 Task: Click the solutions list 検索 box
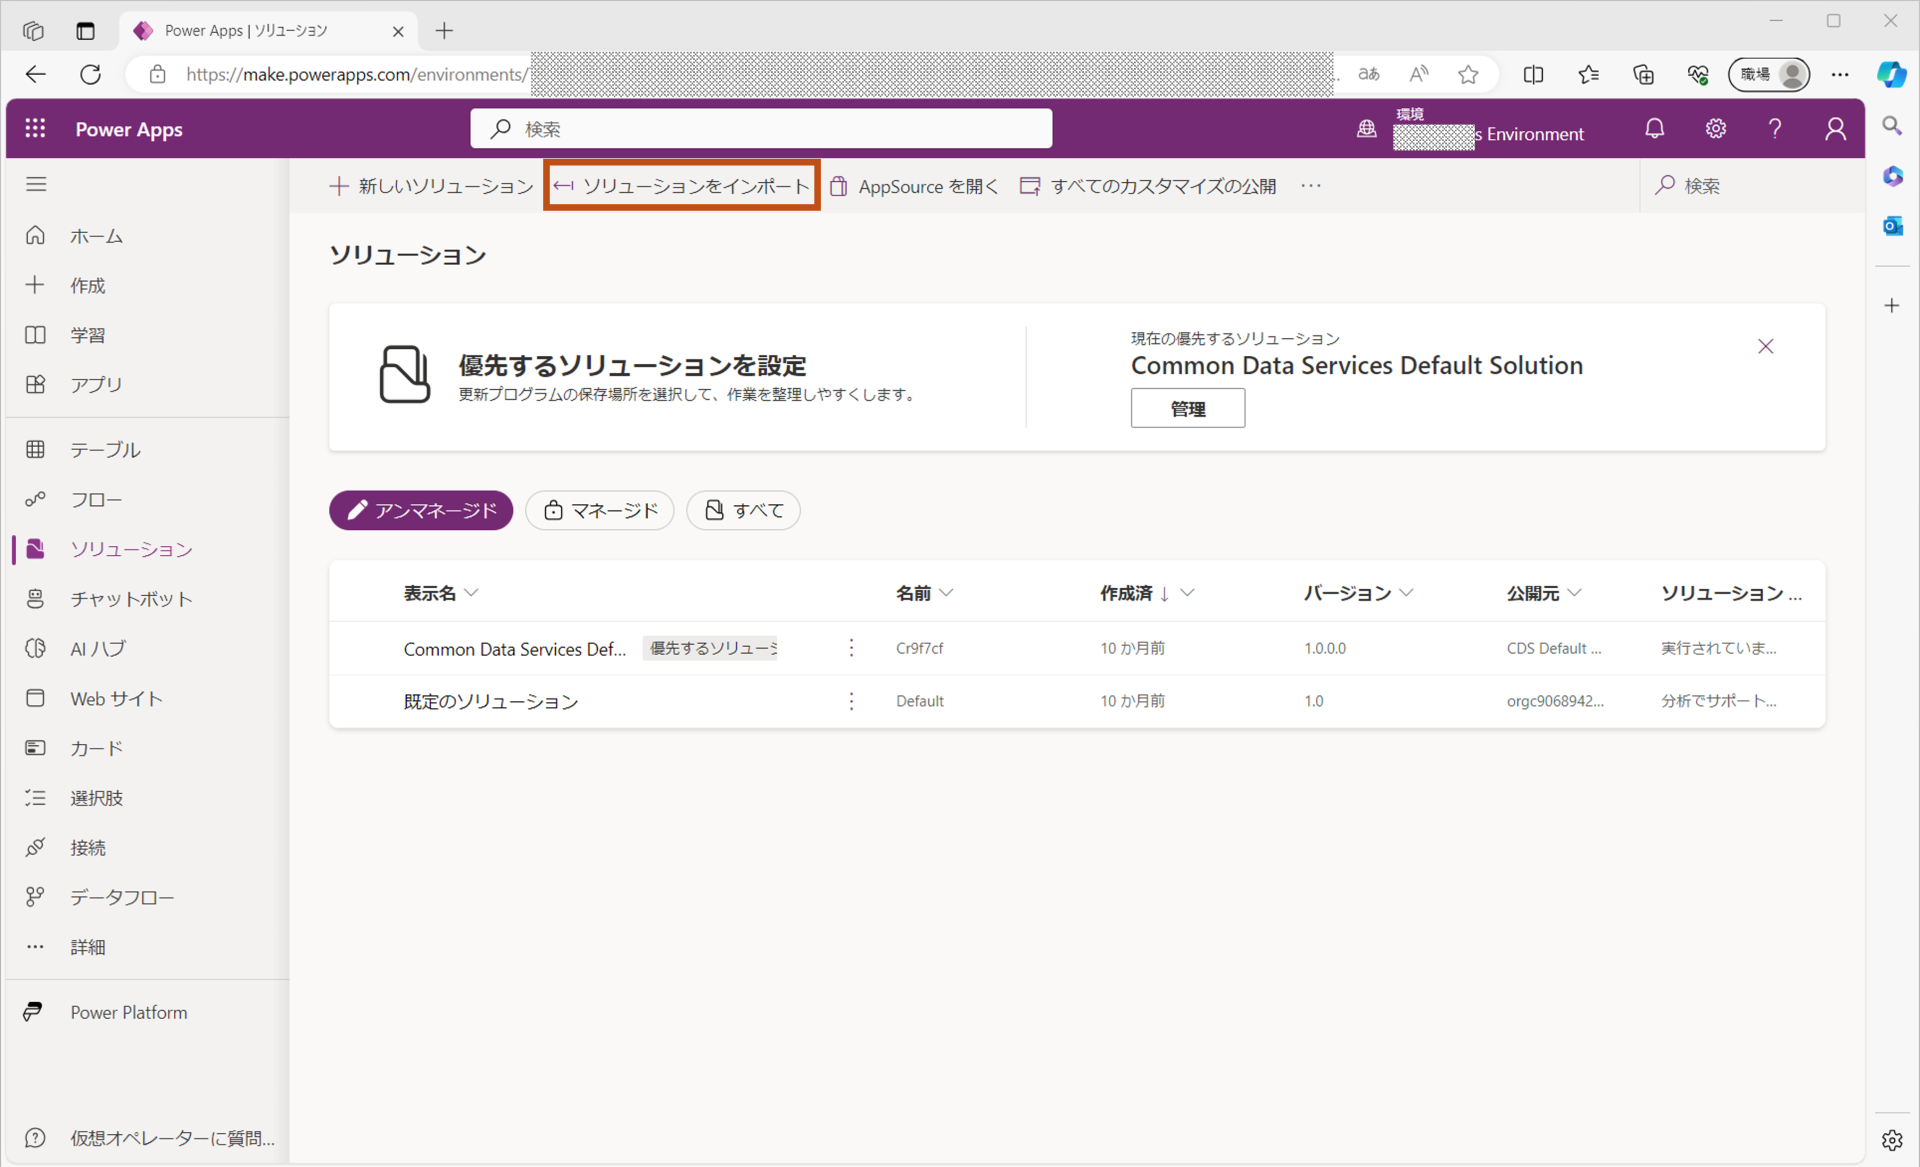pos(1750,186)
